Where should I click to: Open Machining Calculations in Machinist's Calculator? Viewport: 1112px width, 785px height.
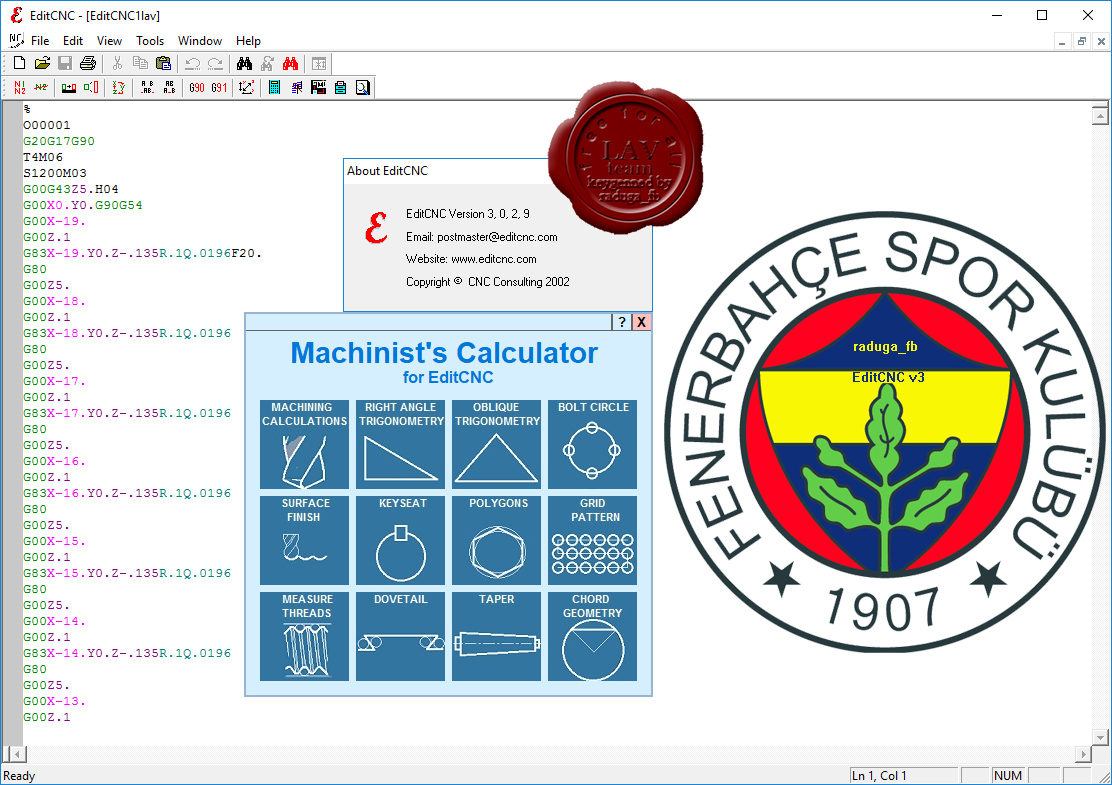coord(304,445)
